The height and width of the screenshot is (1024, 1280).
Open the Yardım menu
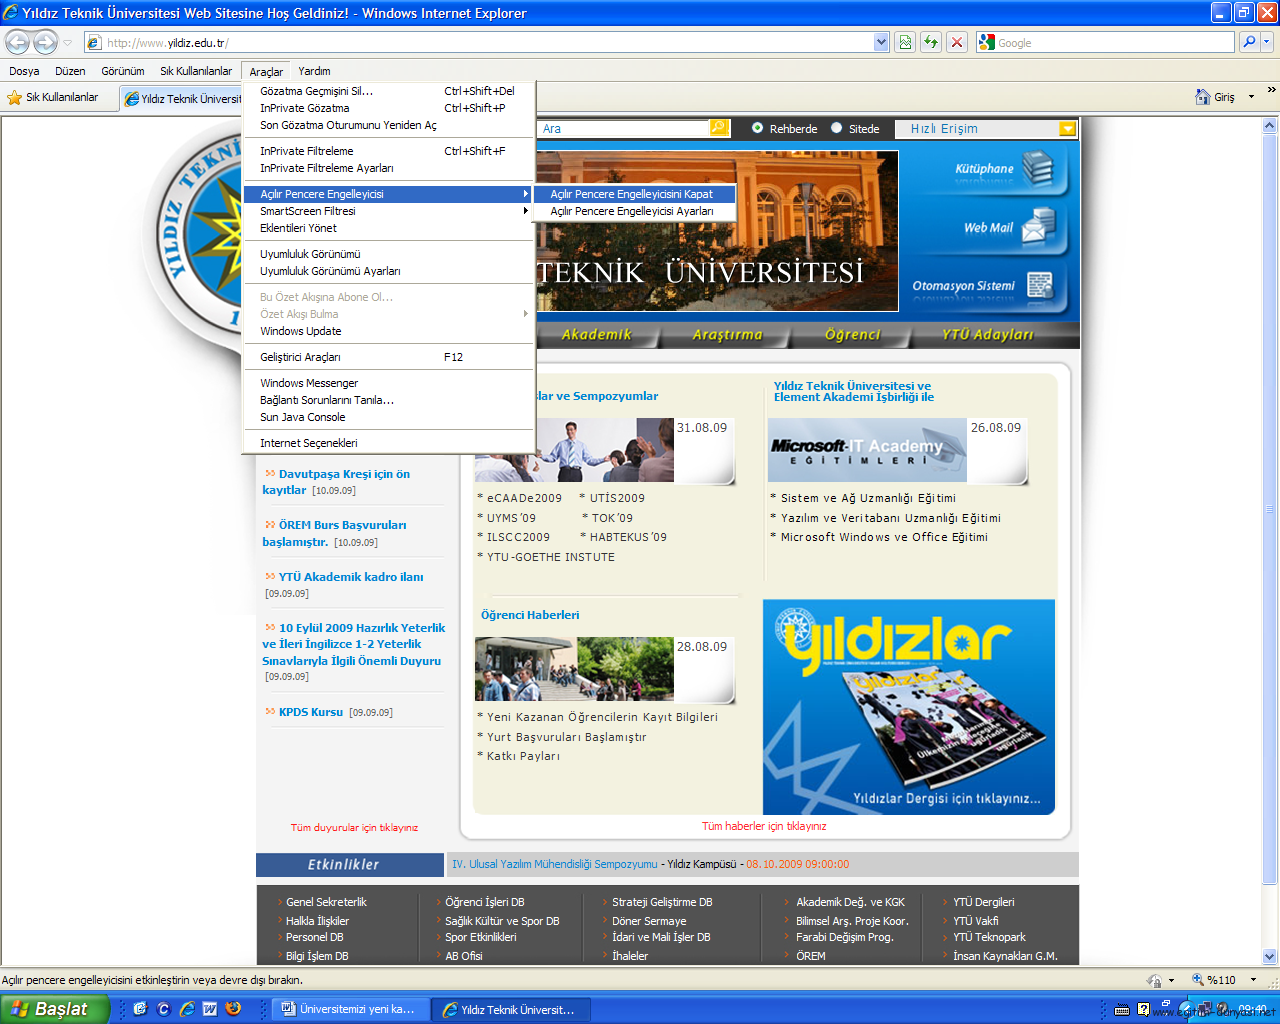(x=314, y=71)
